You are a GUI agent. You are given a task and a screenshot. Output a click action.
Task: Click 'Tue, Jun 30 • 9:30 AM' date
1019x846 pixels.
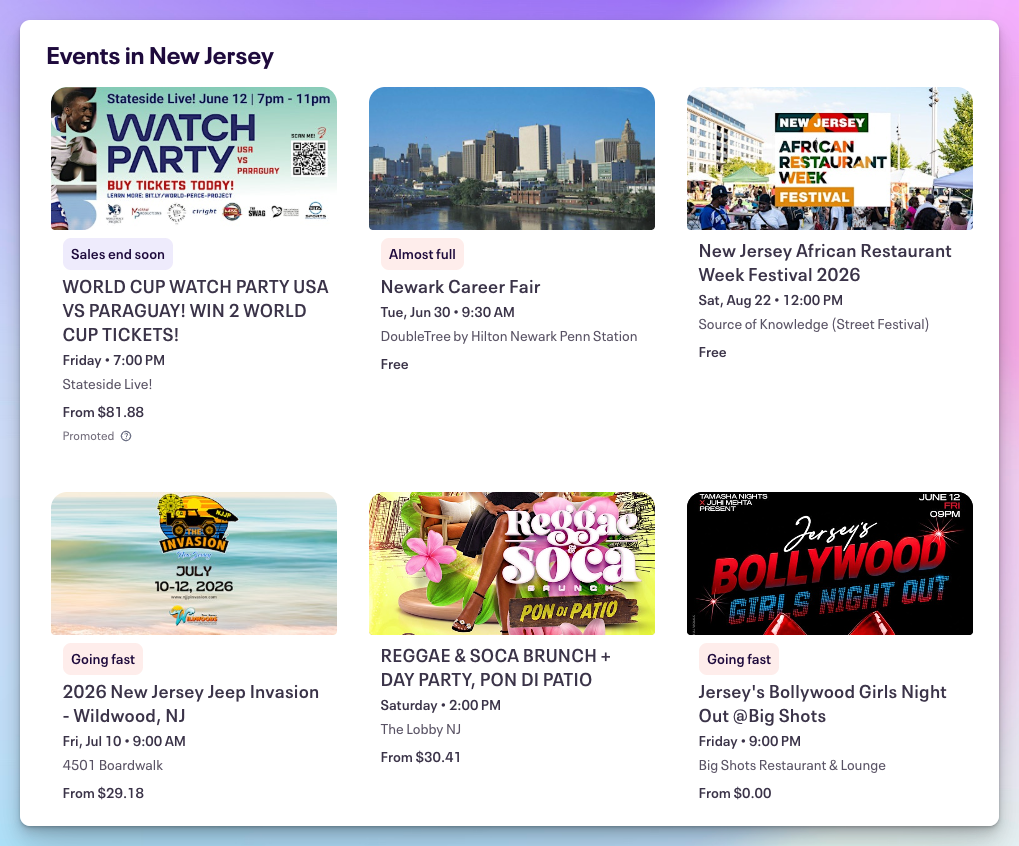[x=447, y=312]
